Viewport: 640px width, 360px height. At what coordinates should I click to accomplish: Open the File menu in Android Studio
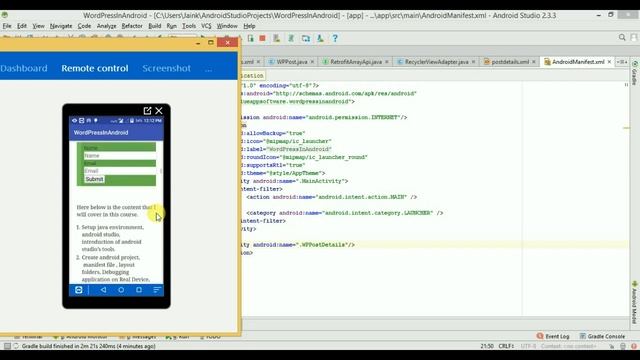(x=7, y=26)
